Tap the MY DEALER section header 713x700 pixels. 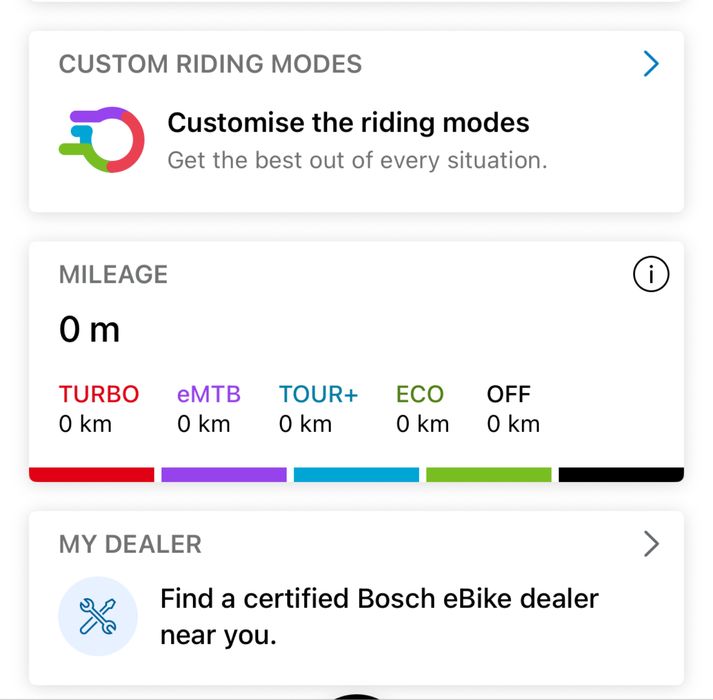point(130,544)
